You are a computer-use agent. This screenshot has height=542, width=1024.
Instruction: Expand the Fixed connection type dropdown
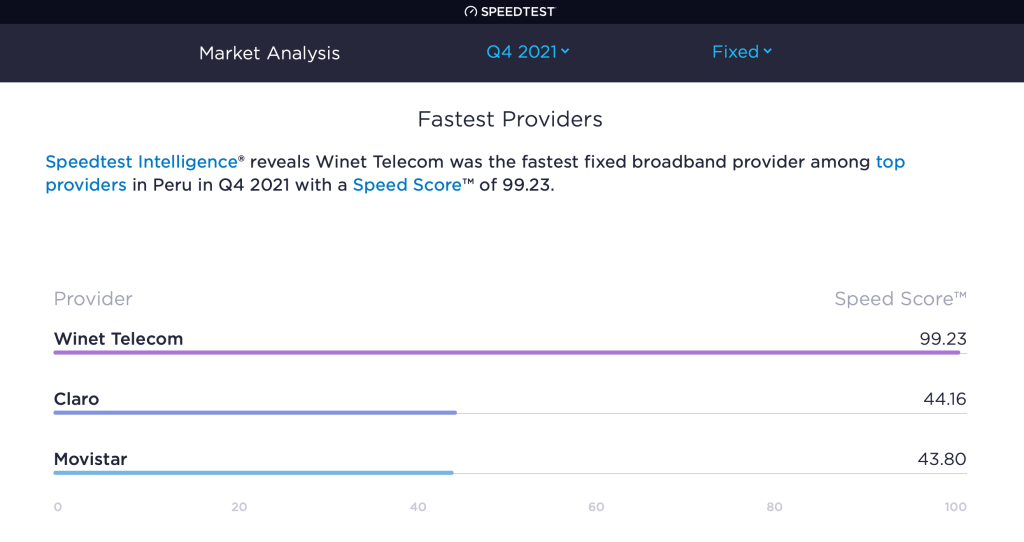pyautogui.click(x=741, y=52)
